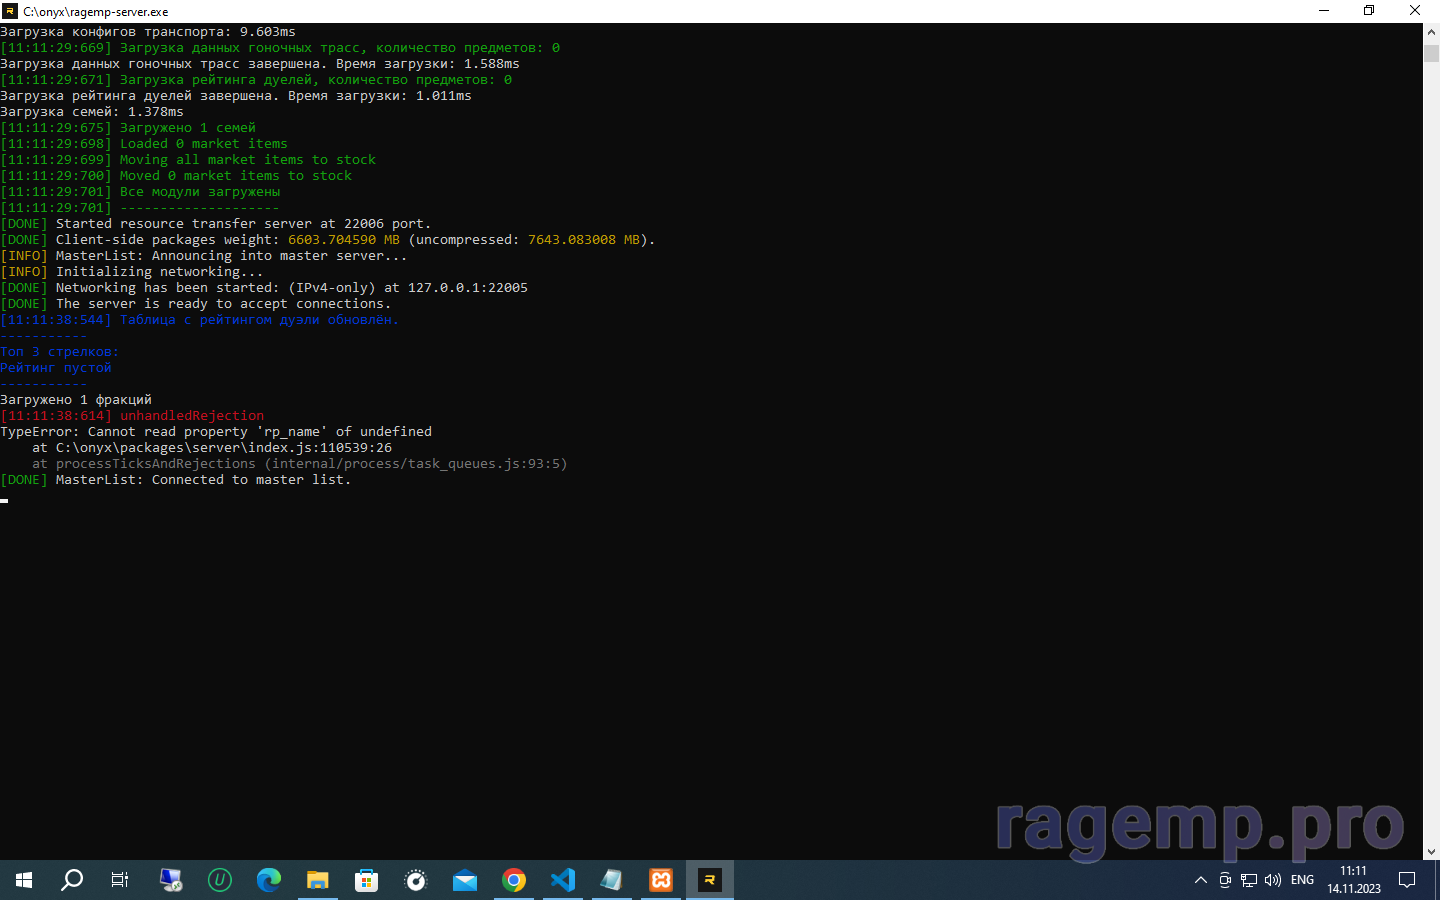
Task: Switch input language from ENG
Action: (1302, 880)
